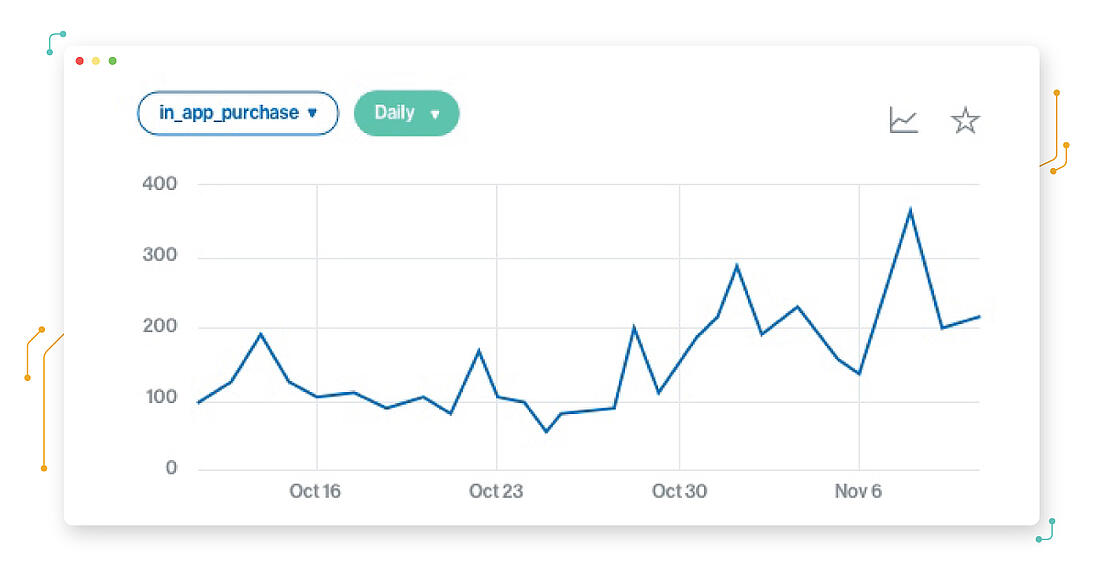Click the yellow minimize window dot
The image size is (1100, 572).
[96, 61]
